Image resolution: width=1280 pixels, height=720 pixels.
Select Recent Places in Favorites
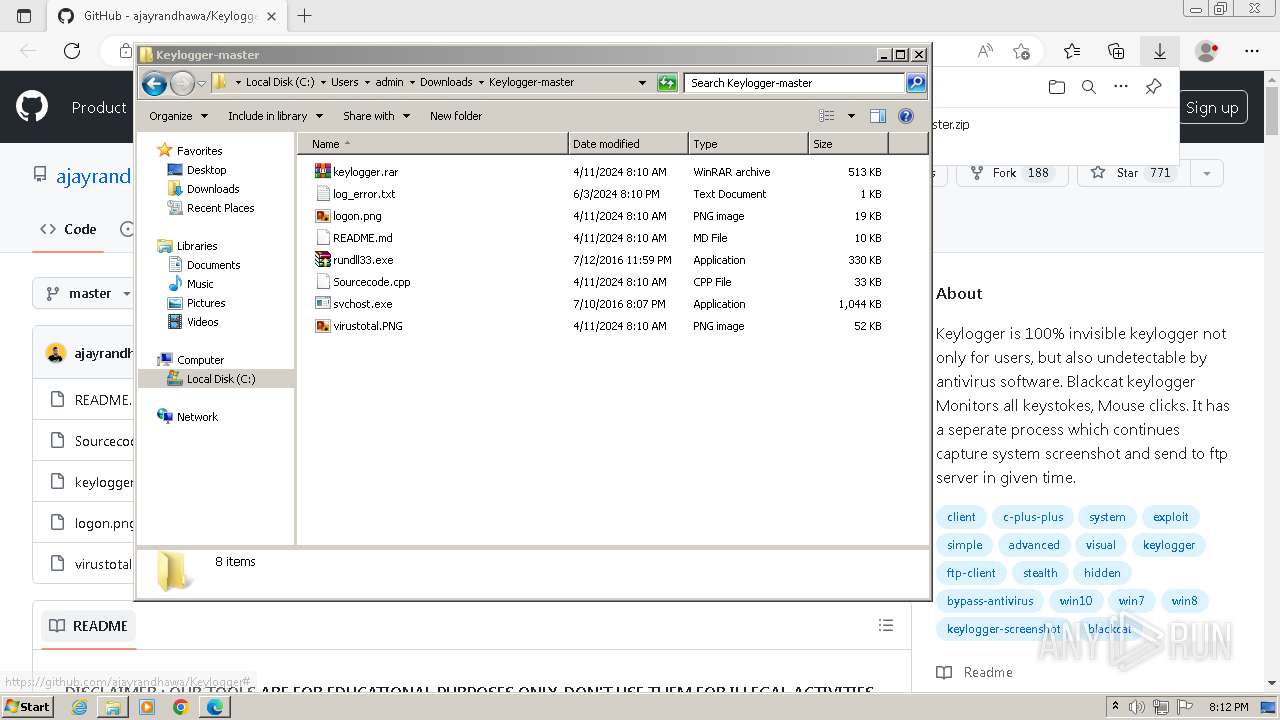point(220,208)
